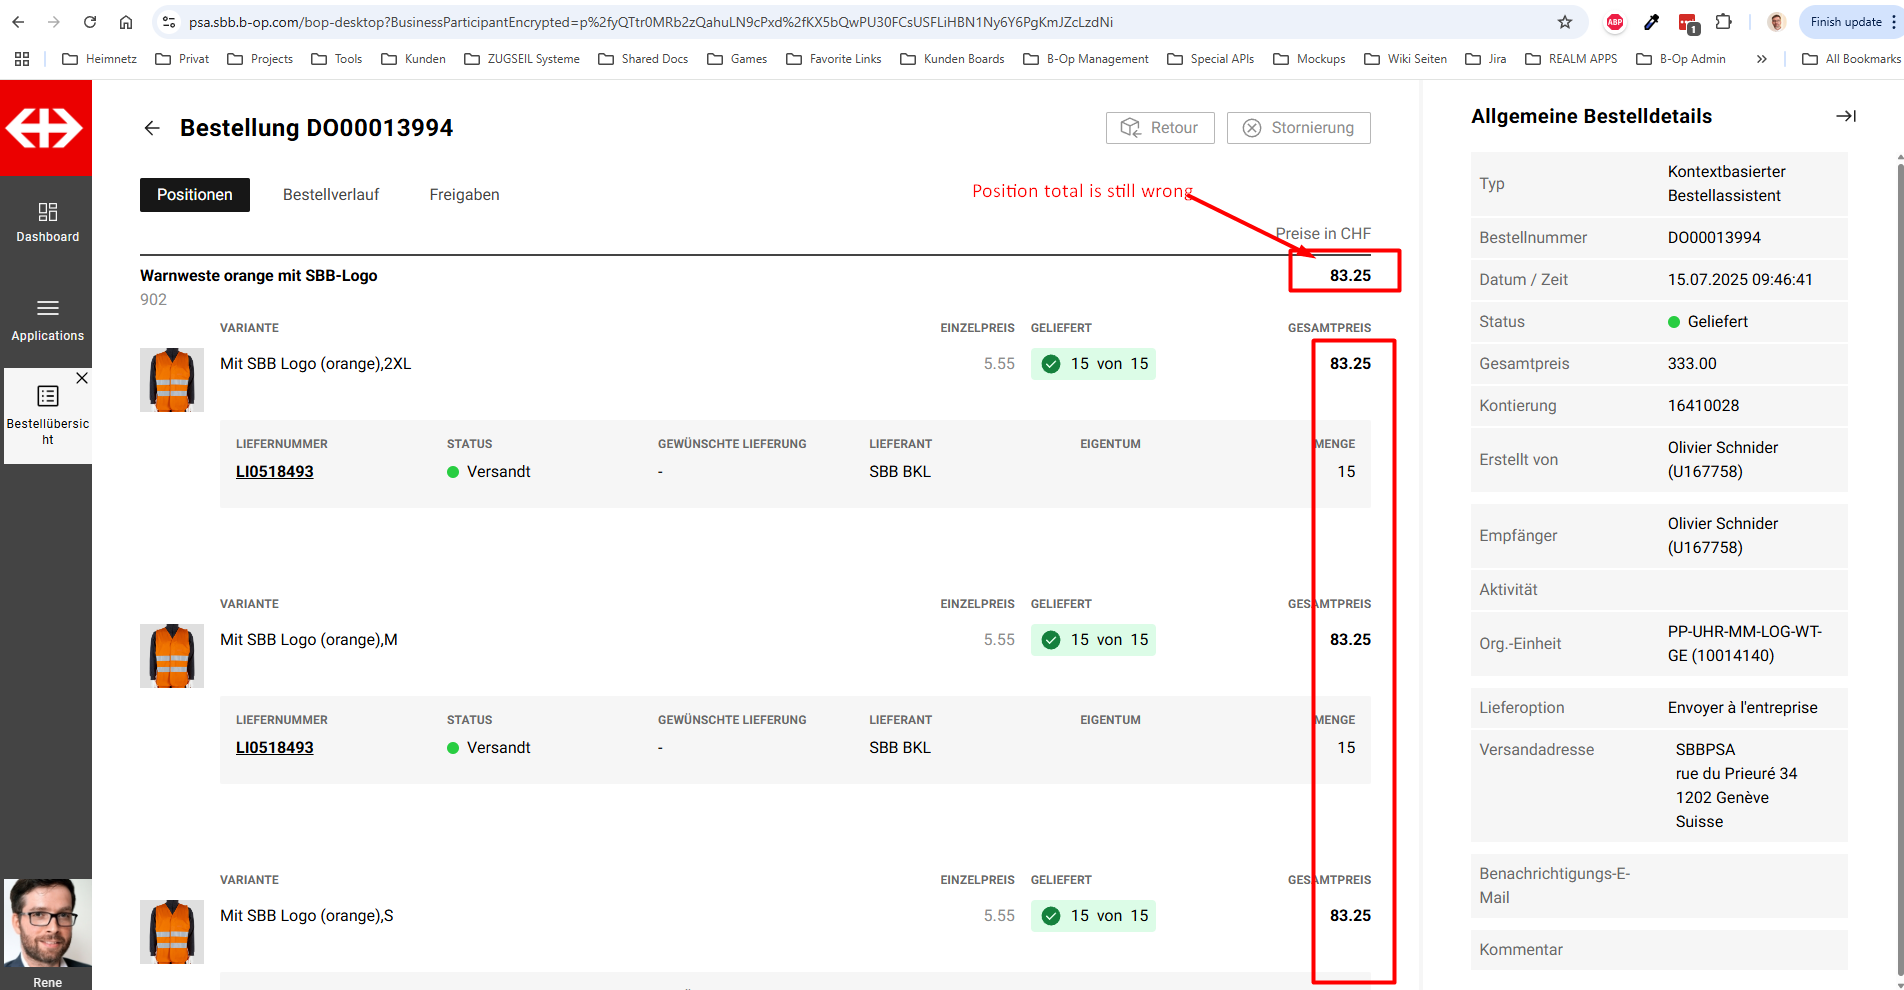This screenshot has height=990, width=1904.
Task: Open the browser extensions puzzle icon
Action: tap(1724, 22)
